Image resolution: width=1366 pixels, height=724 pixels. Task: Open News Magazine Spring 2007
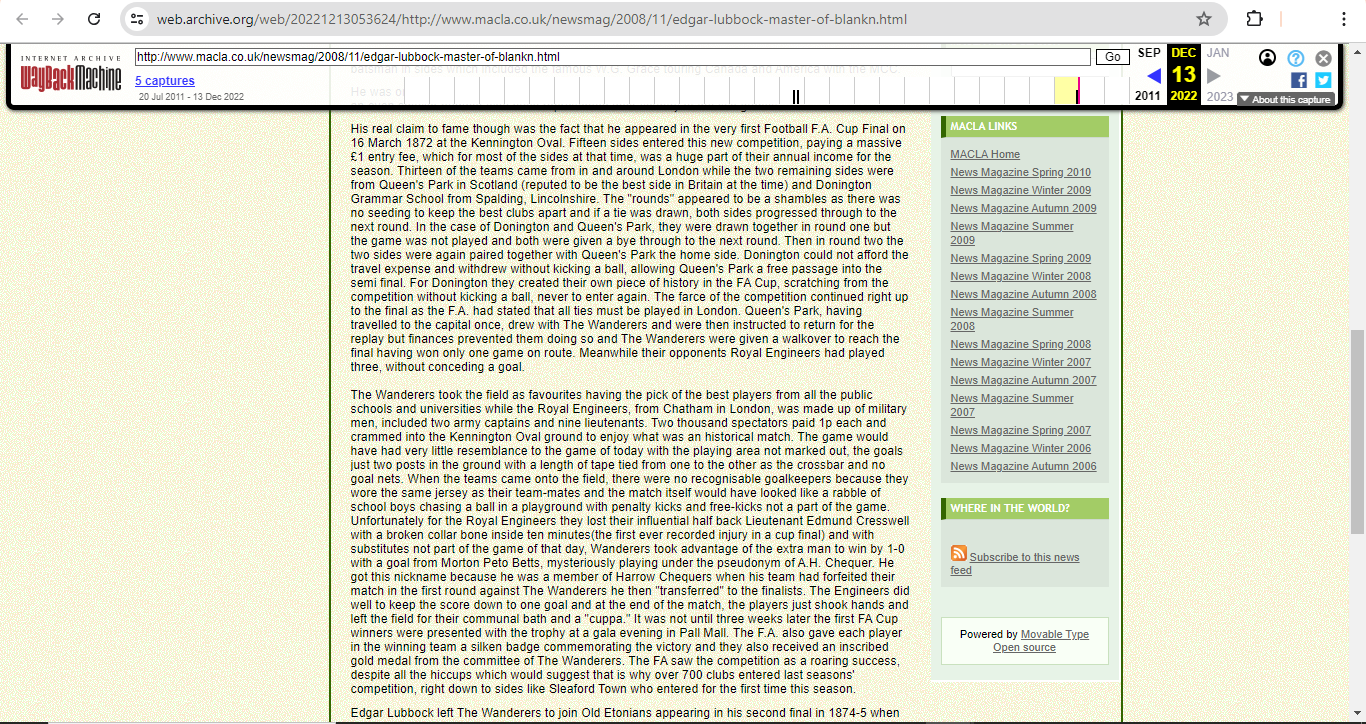coord(1020,430)
